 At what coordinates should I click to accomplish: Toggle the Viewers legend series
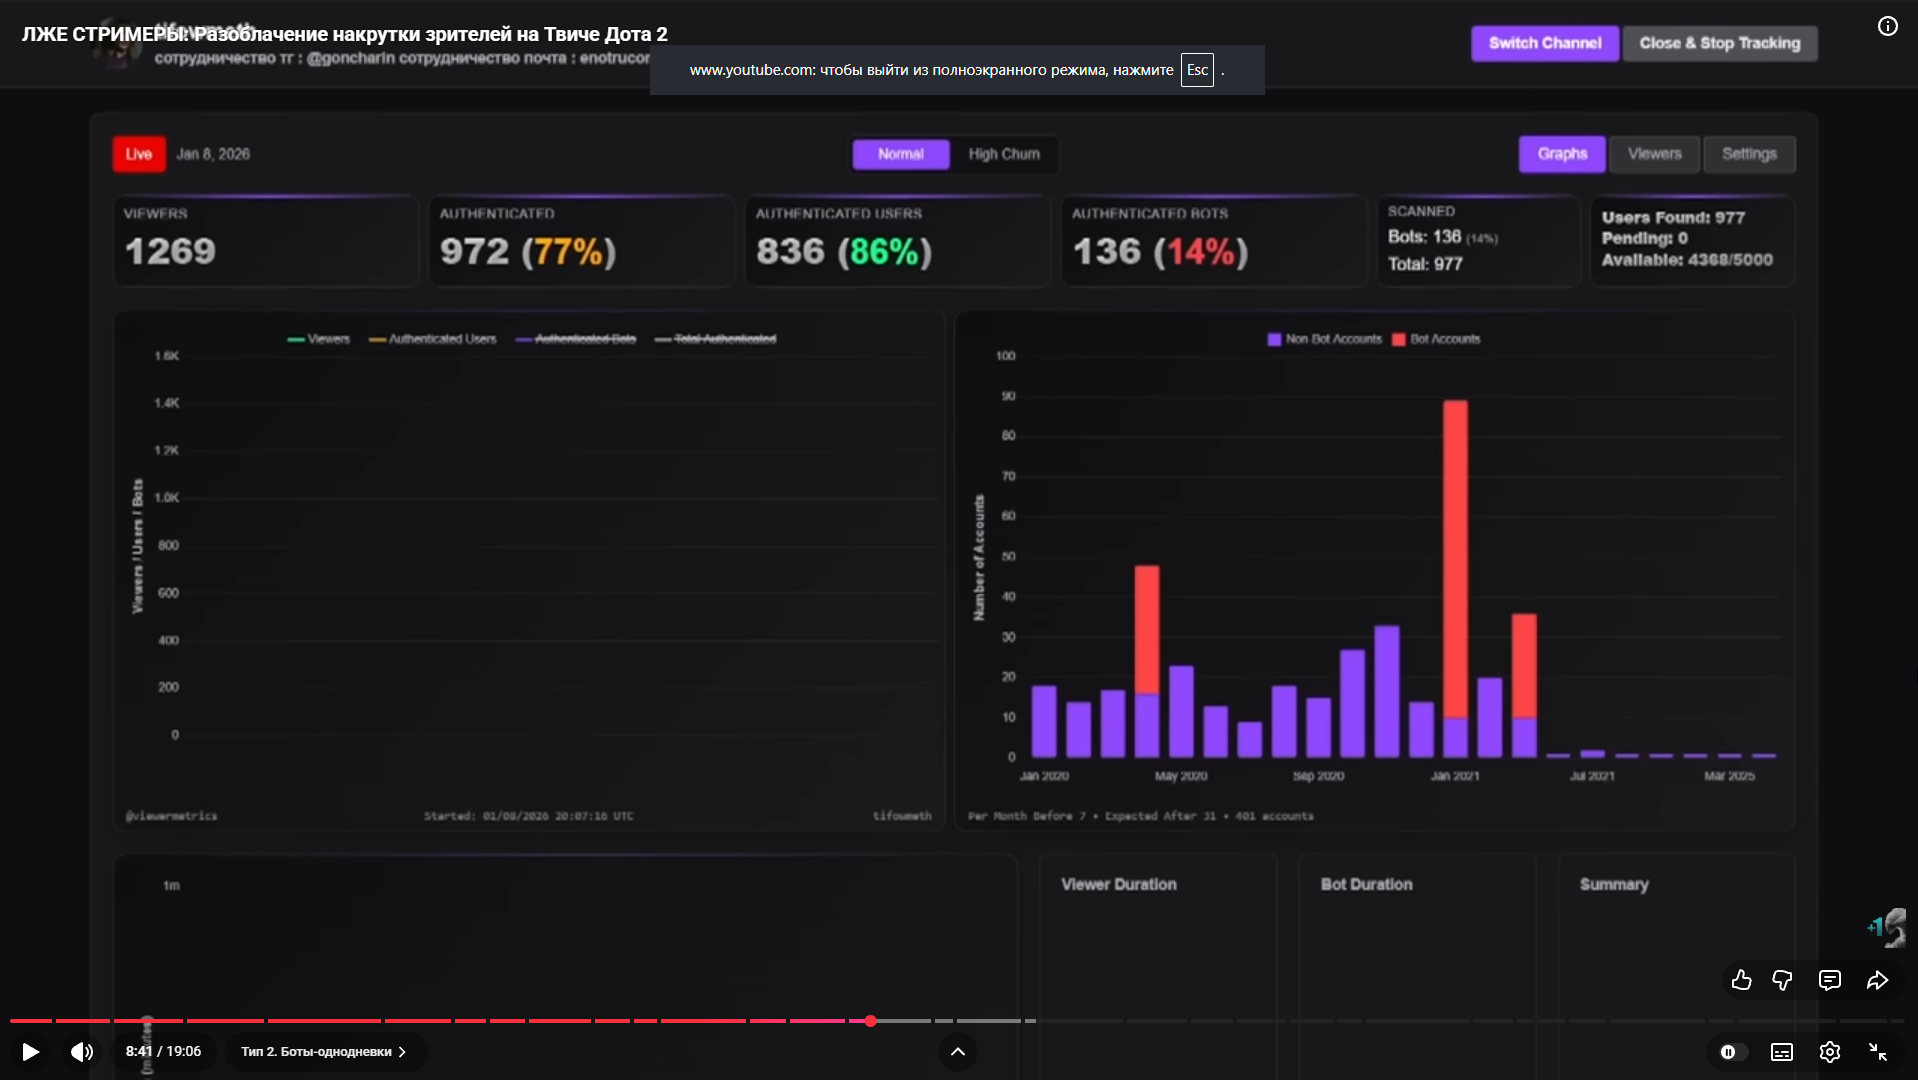[319, 339]
